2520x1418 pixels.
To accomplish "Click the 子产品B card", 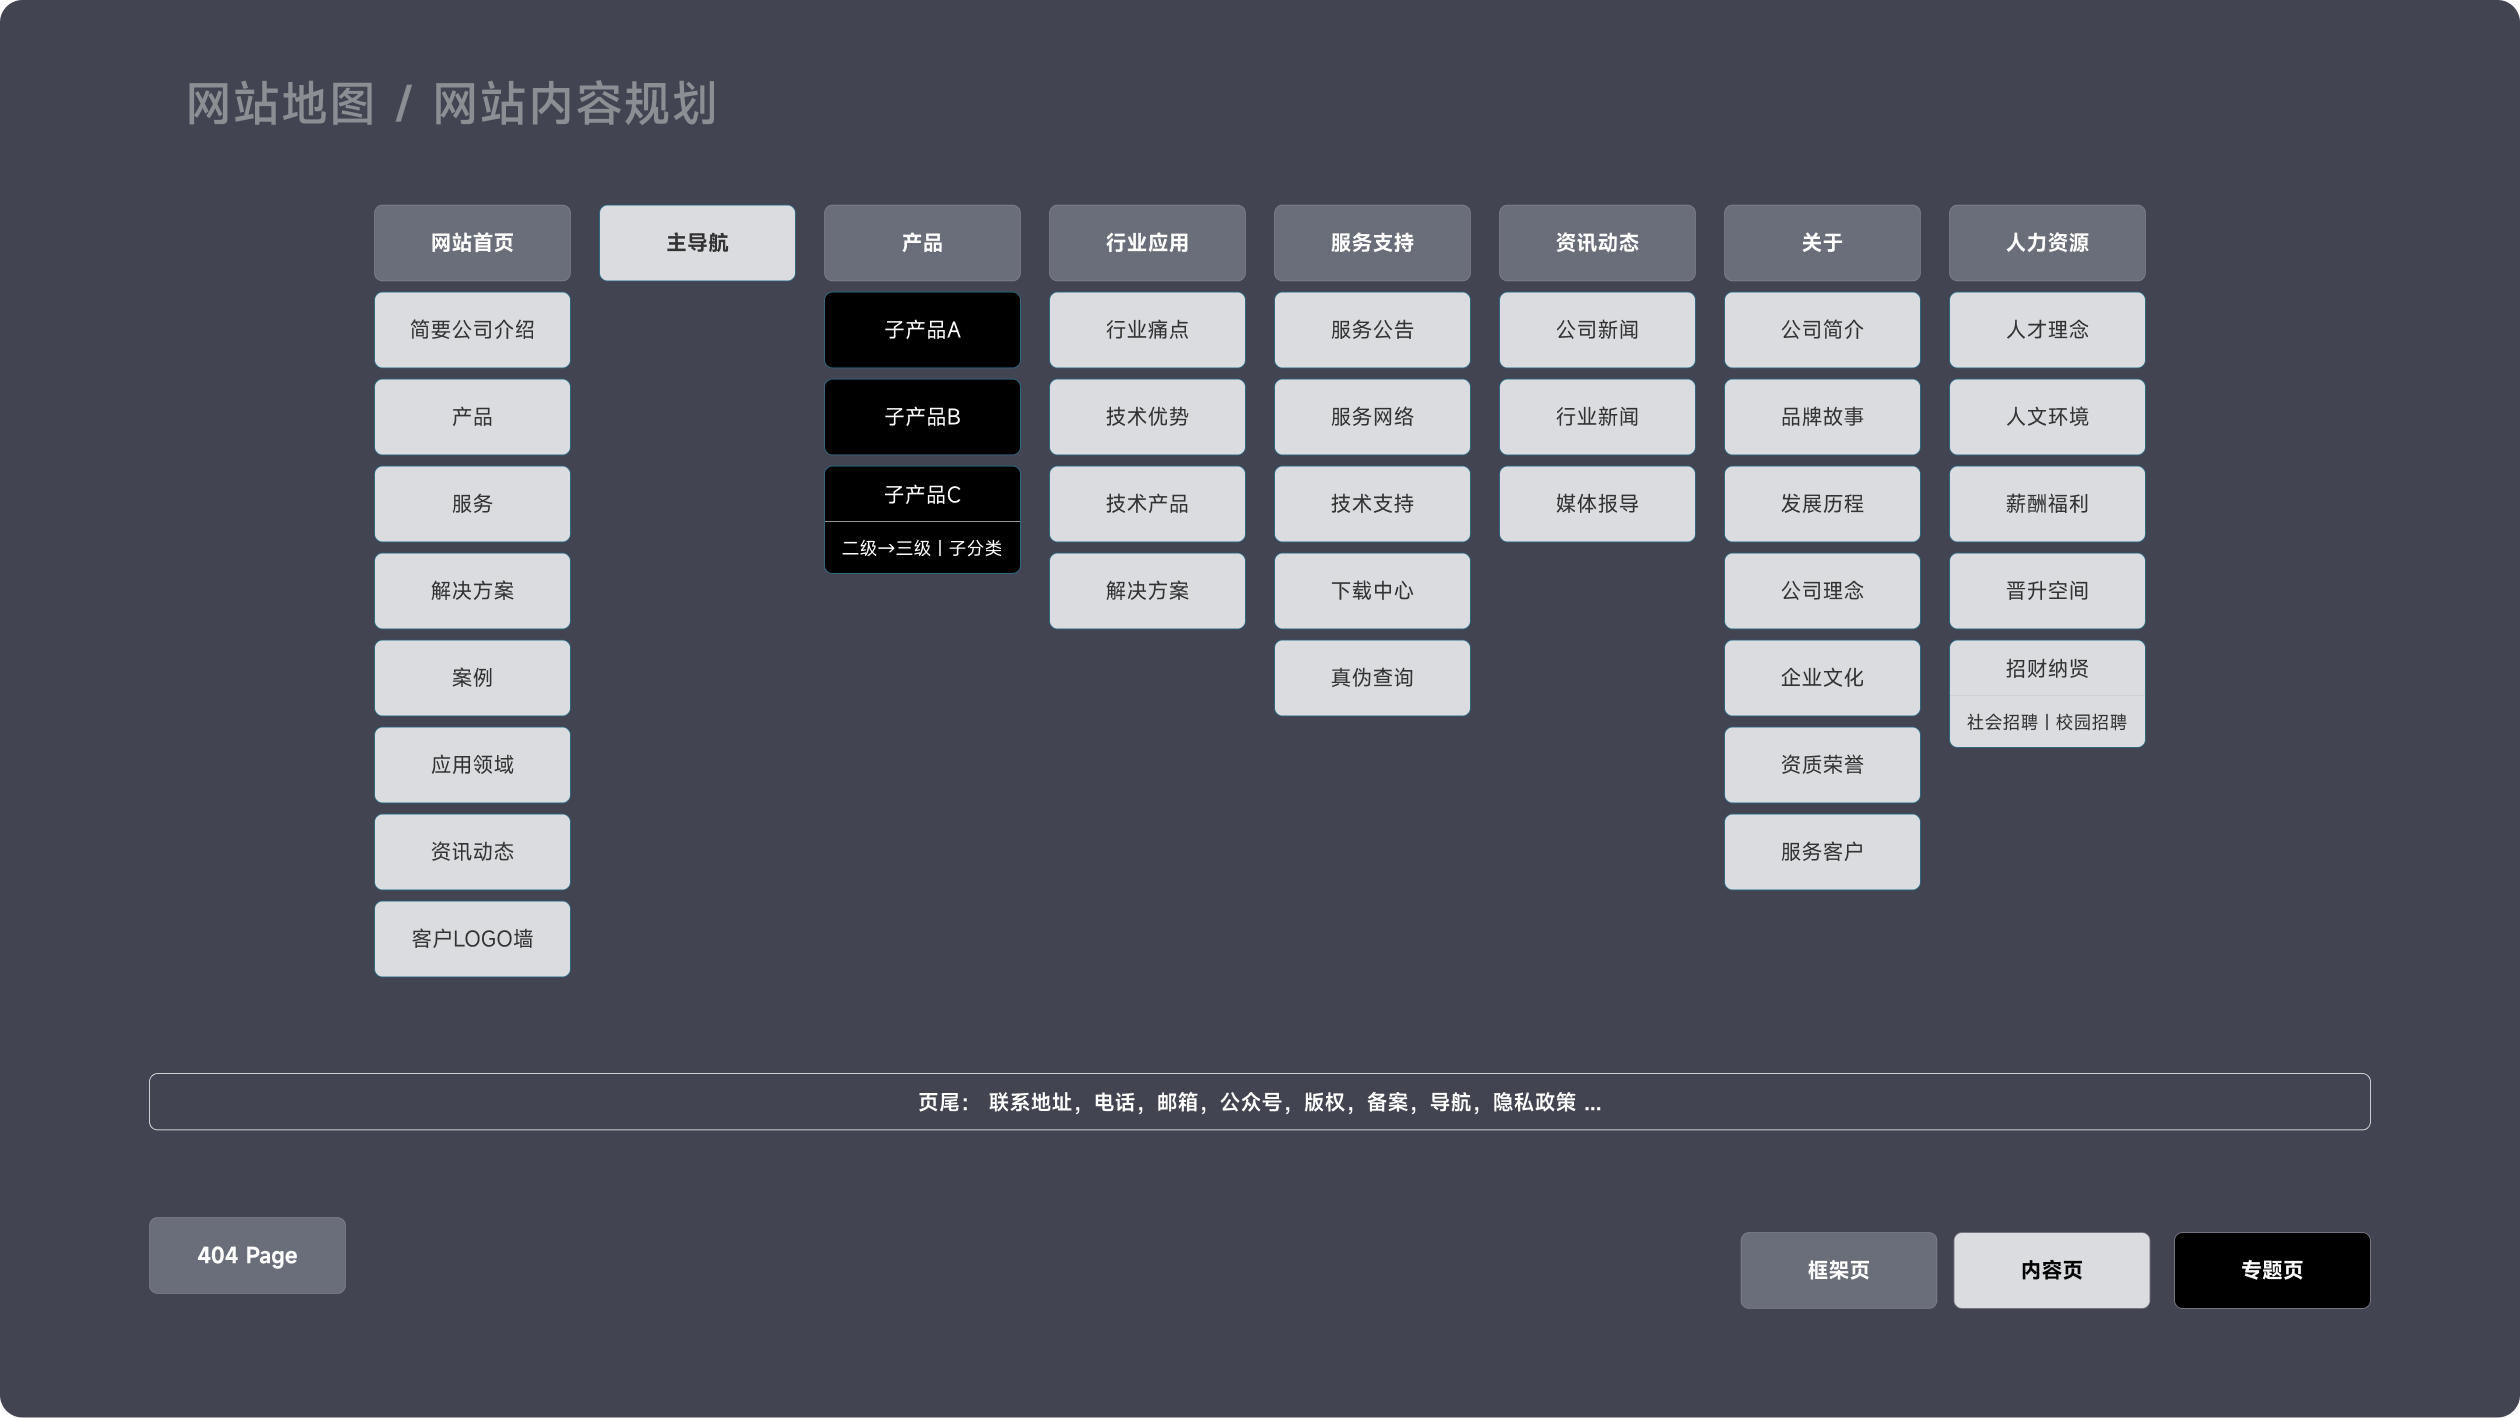I will pyautogui.click(x=922, y=417).
